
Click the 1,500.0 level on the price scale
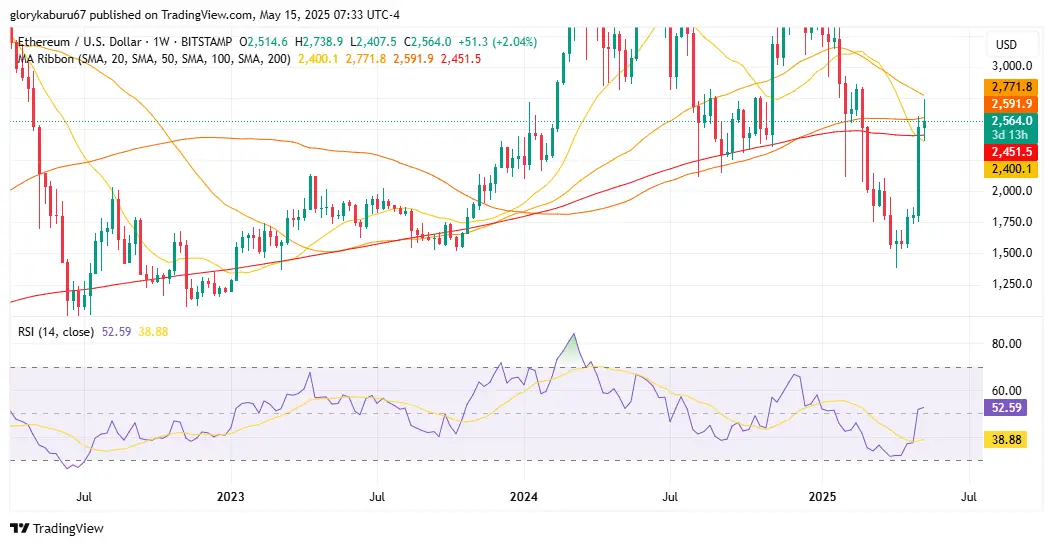coord(1011,253)
